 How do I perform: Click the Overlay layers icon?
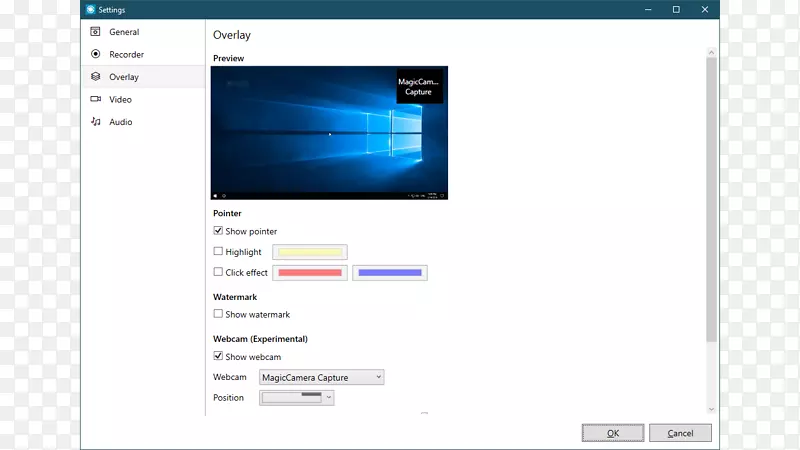tap(96, 76)
